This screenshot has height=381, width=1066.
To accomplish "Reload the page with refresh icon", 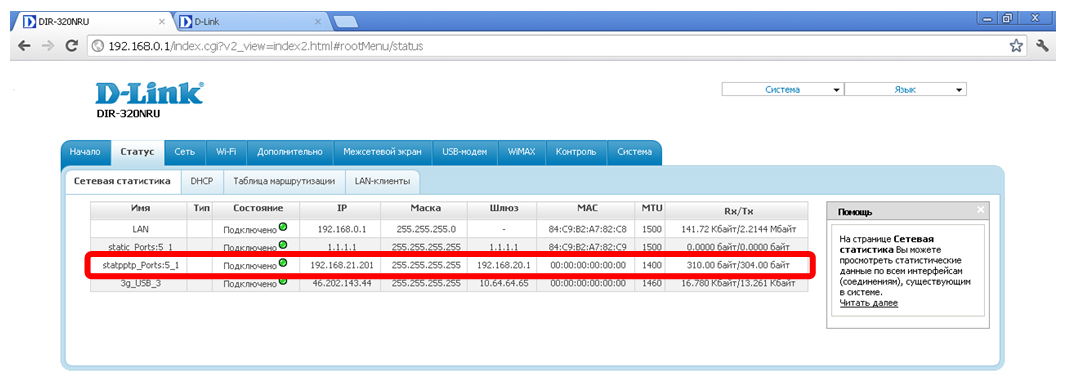I will pyautogui.click(x=71, y=46).
